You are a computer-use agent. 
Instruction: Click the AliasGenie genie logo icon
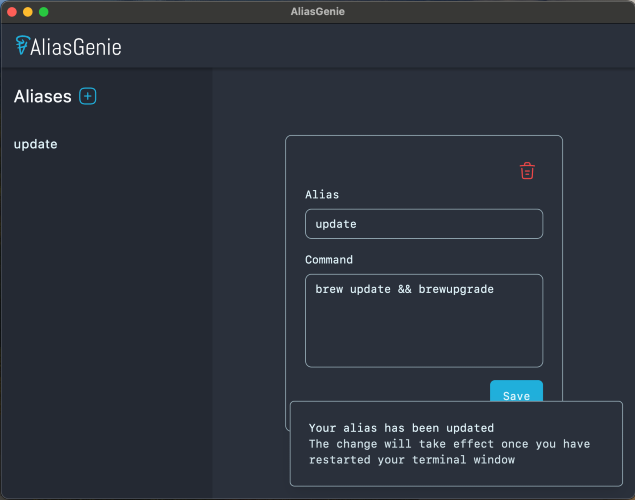click(22, 45)
